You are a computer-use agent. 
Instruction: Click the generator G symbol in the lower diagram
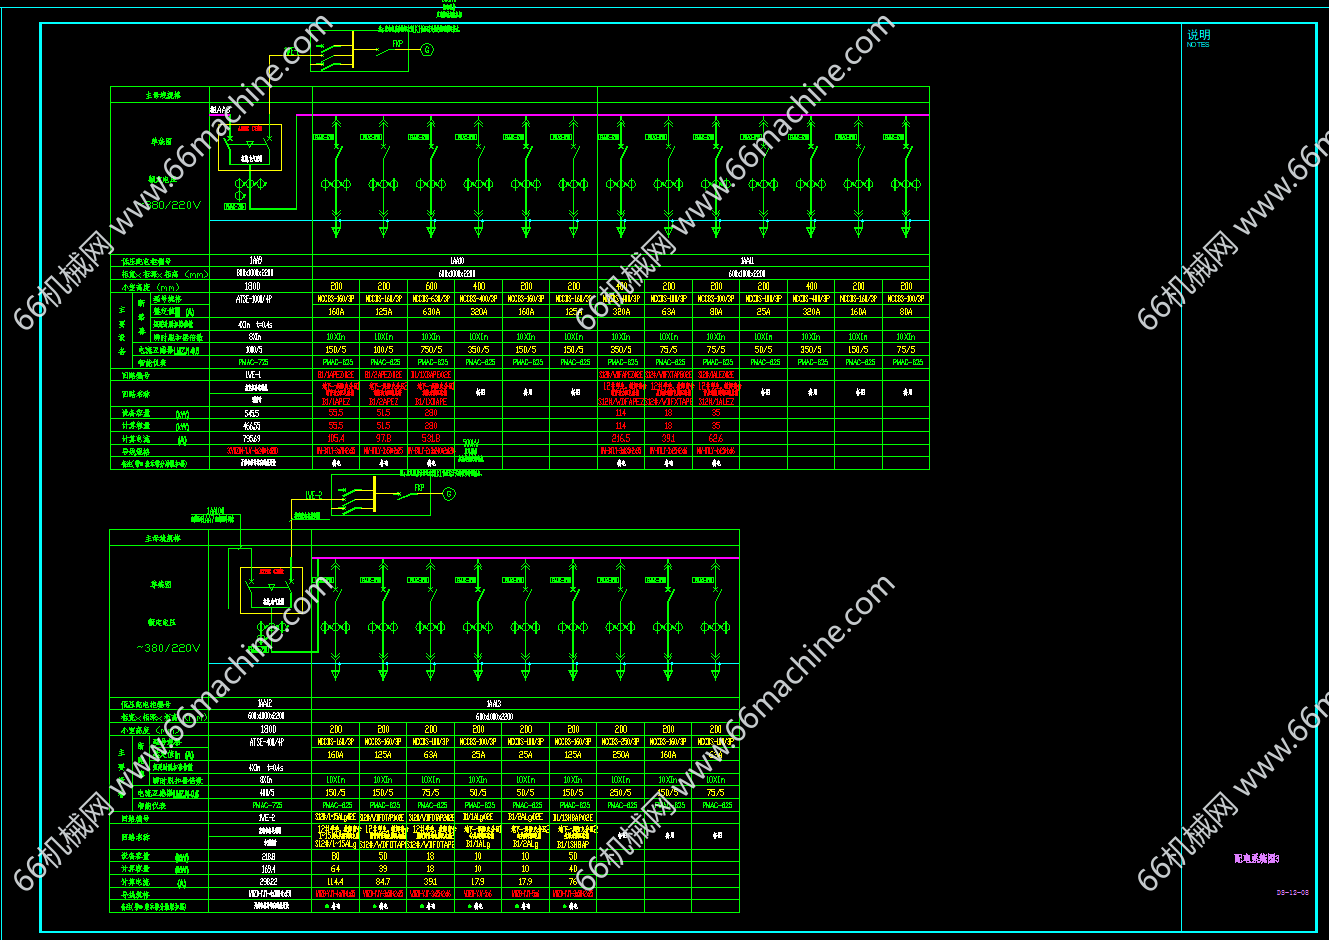449,493
